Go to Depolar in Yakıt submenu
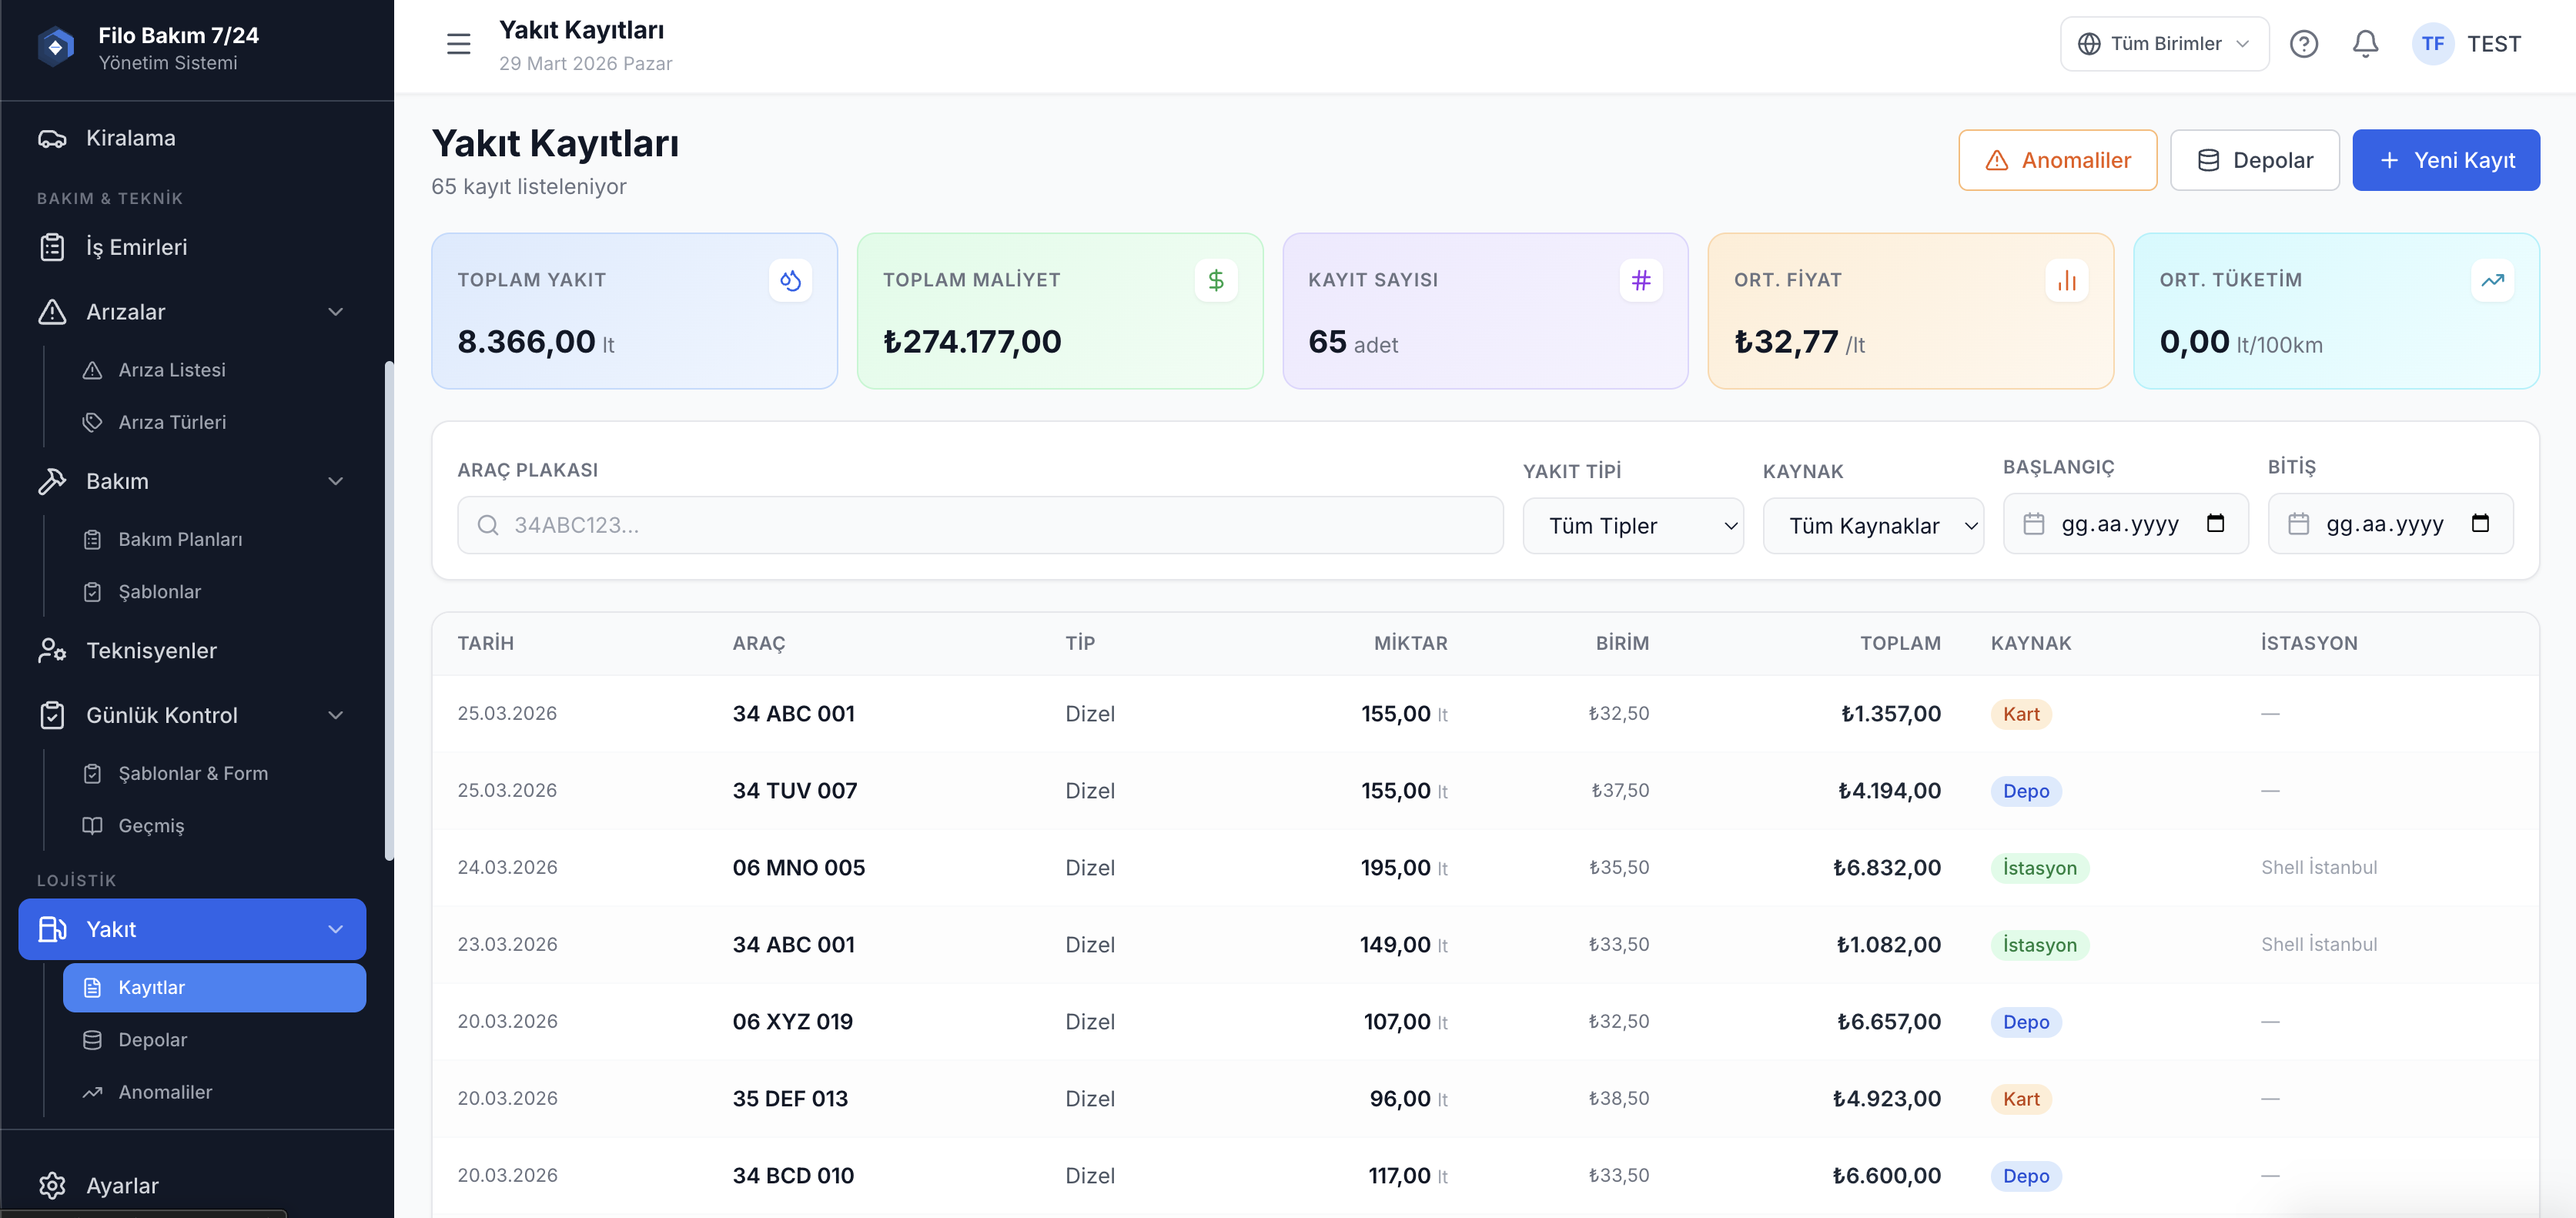Image resolution: width=2576 pixels, height=1218 pixels. click(x=153, y=1040)
